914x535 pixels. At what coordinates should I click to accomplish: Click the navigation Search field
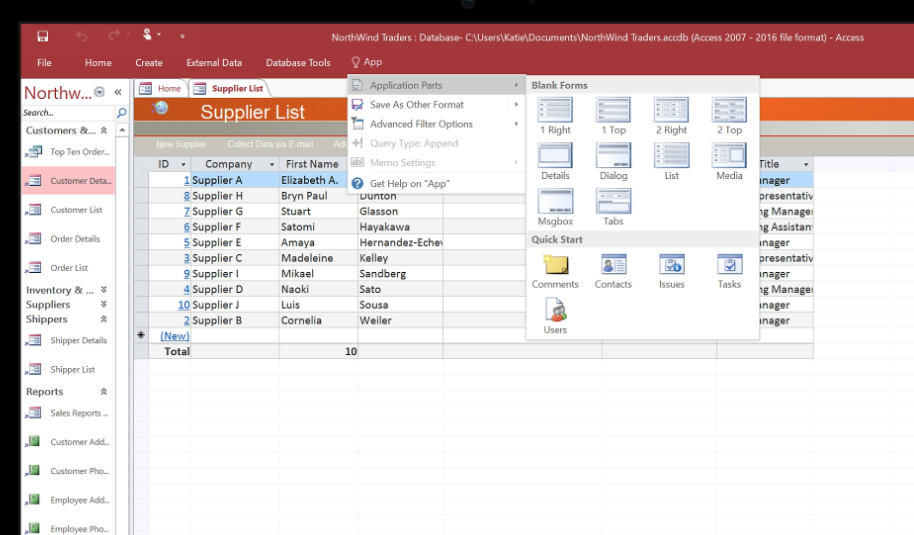tap(68, 112)
